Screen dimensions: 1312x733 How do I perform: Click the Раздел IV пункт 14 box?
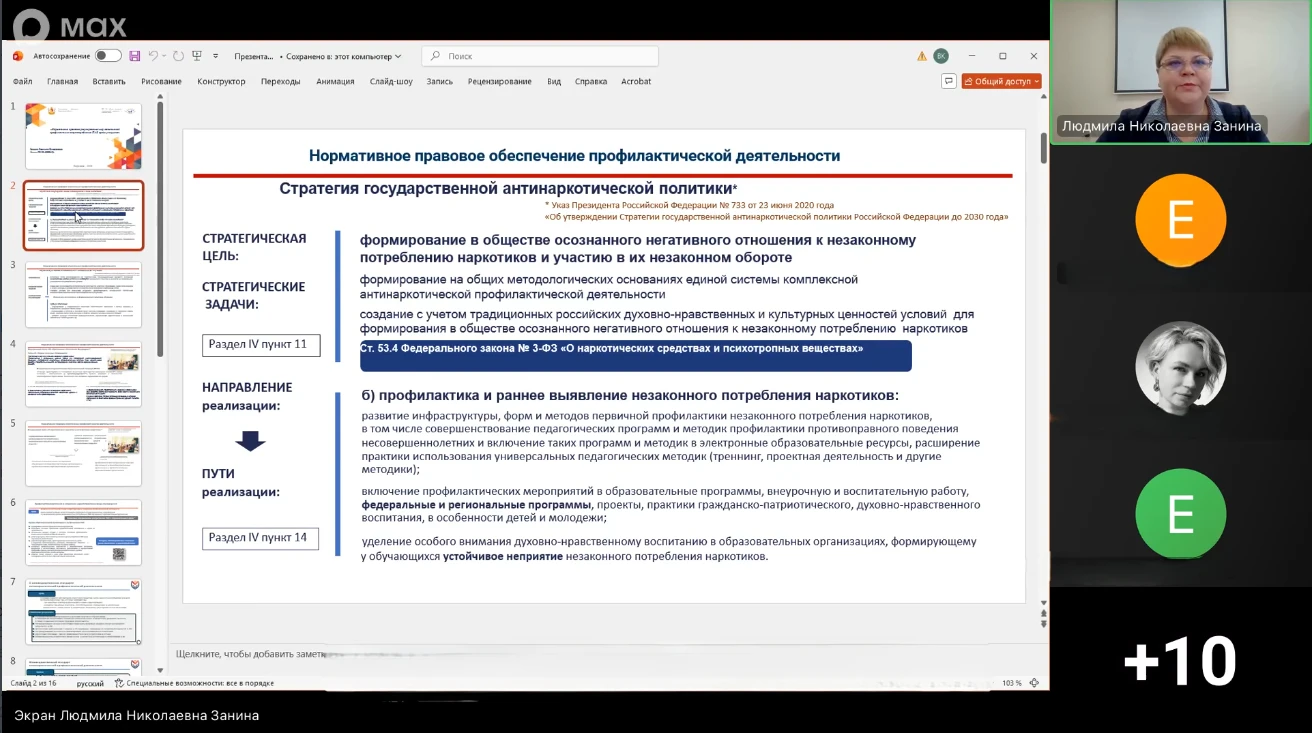[261, 538]
